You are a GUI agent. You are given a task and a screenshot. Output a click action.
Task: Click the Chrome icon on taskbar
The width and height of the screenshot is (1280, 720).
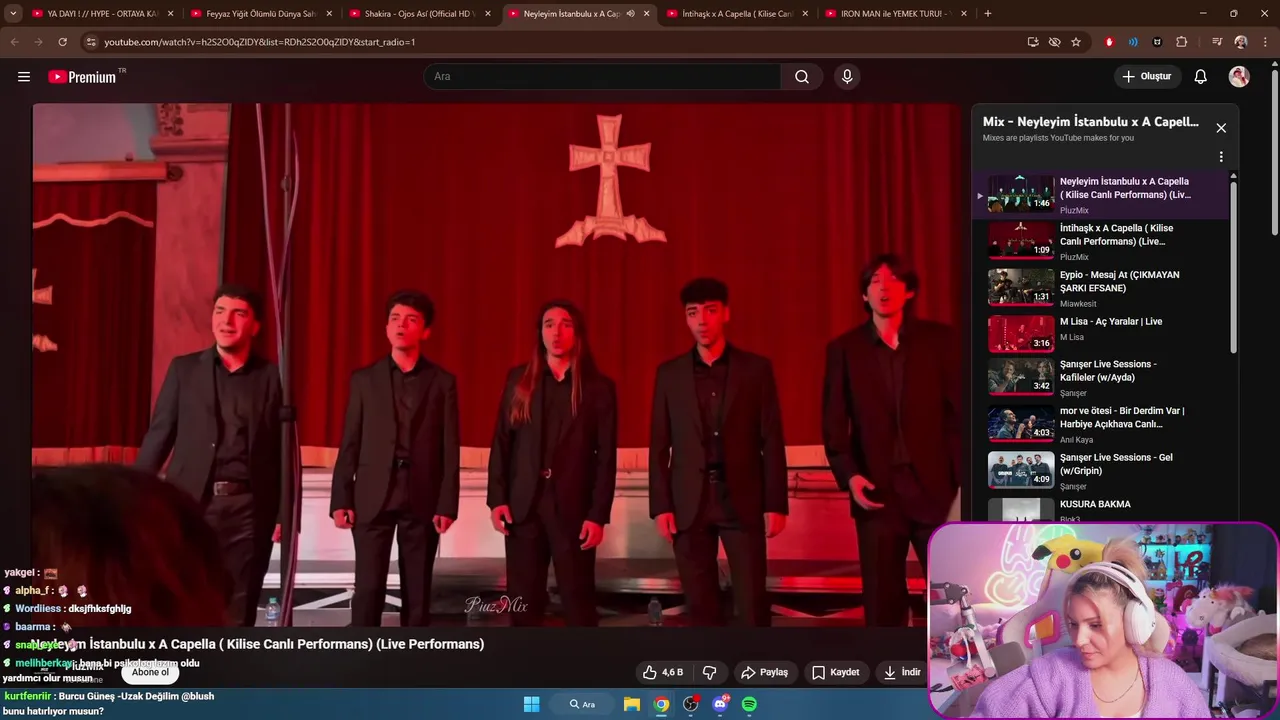click(661, 704)
